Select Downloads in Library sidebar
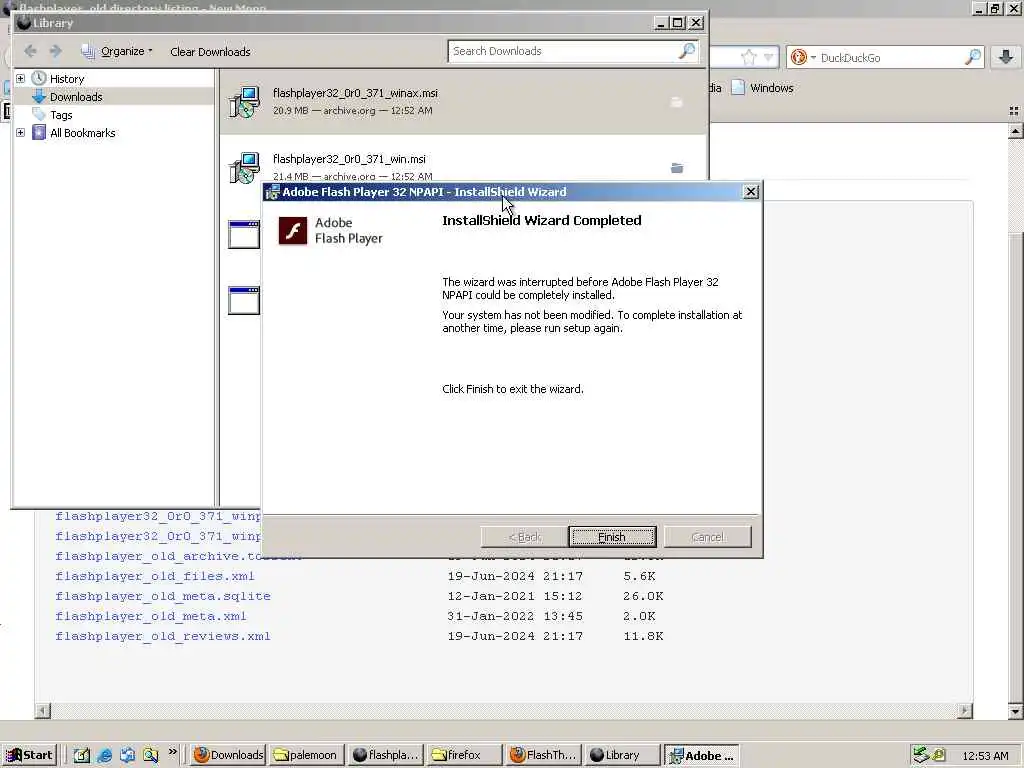 point(76,97)
